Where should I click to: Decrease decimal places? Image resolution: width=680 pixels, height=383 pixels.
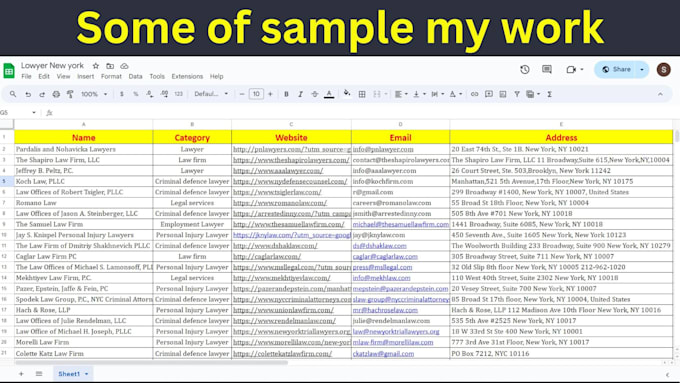[150, 94]
